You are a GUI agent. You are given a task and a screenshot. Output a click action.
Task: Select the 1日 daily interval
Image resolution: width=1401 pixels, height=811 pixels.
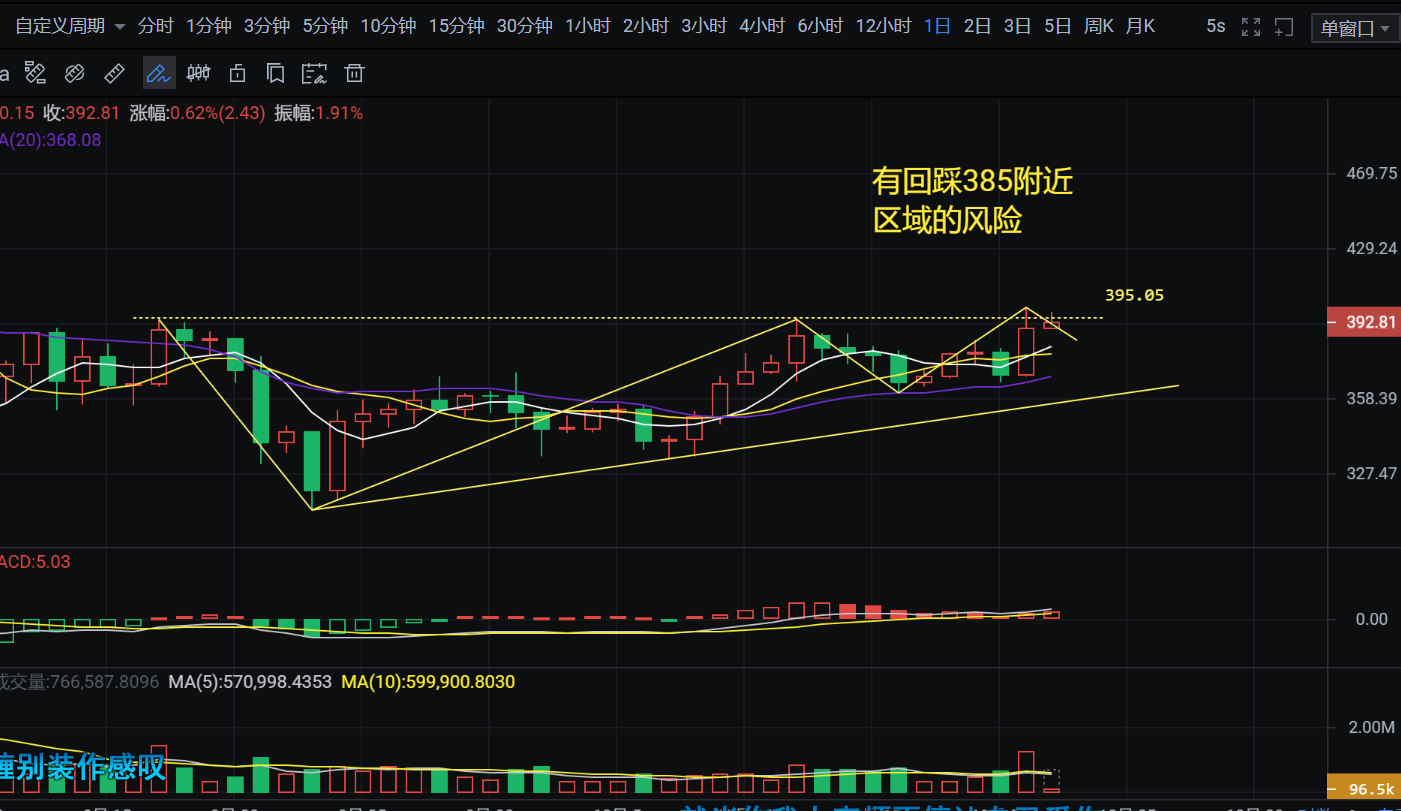point(937,27)
